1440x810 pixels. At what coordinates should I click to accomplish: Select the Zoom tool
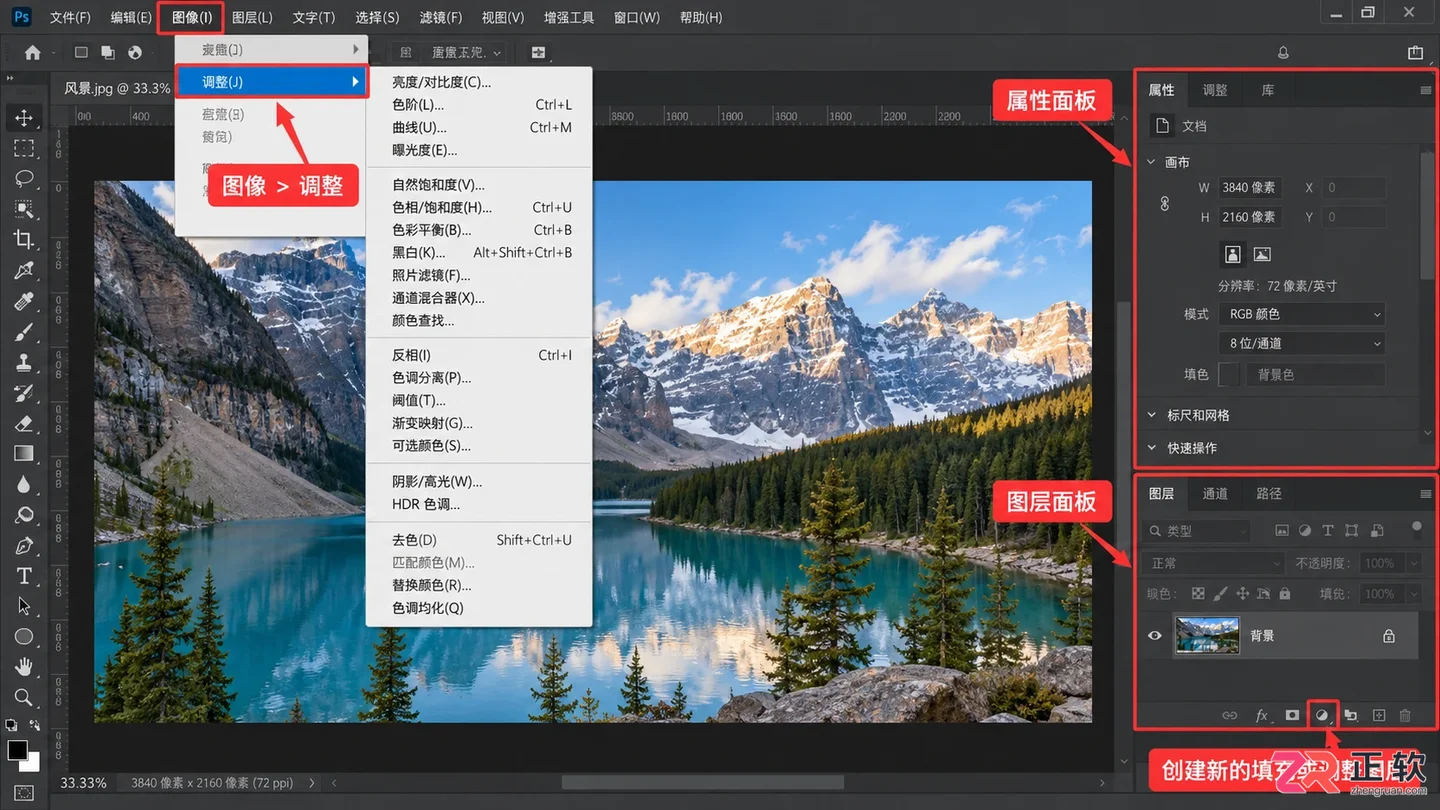(x=24, y=697)
